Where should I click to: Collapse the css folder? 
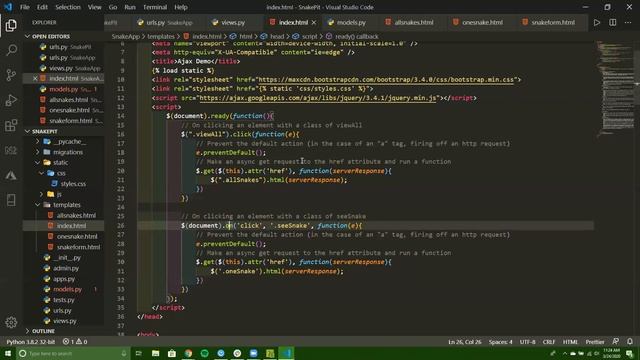coord(61,173)
